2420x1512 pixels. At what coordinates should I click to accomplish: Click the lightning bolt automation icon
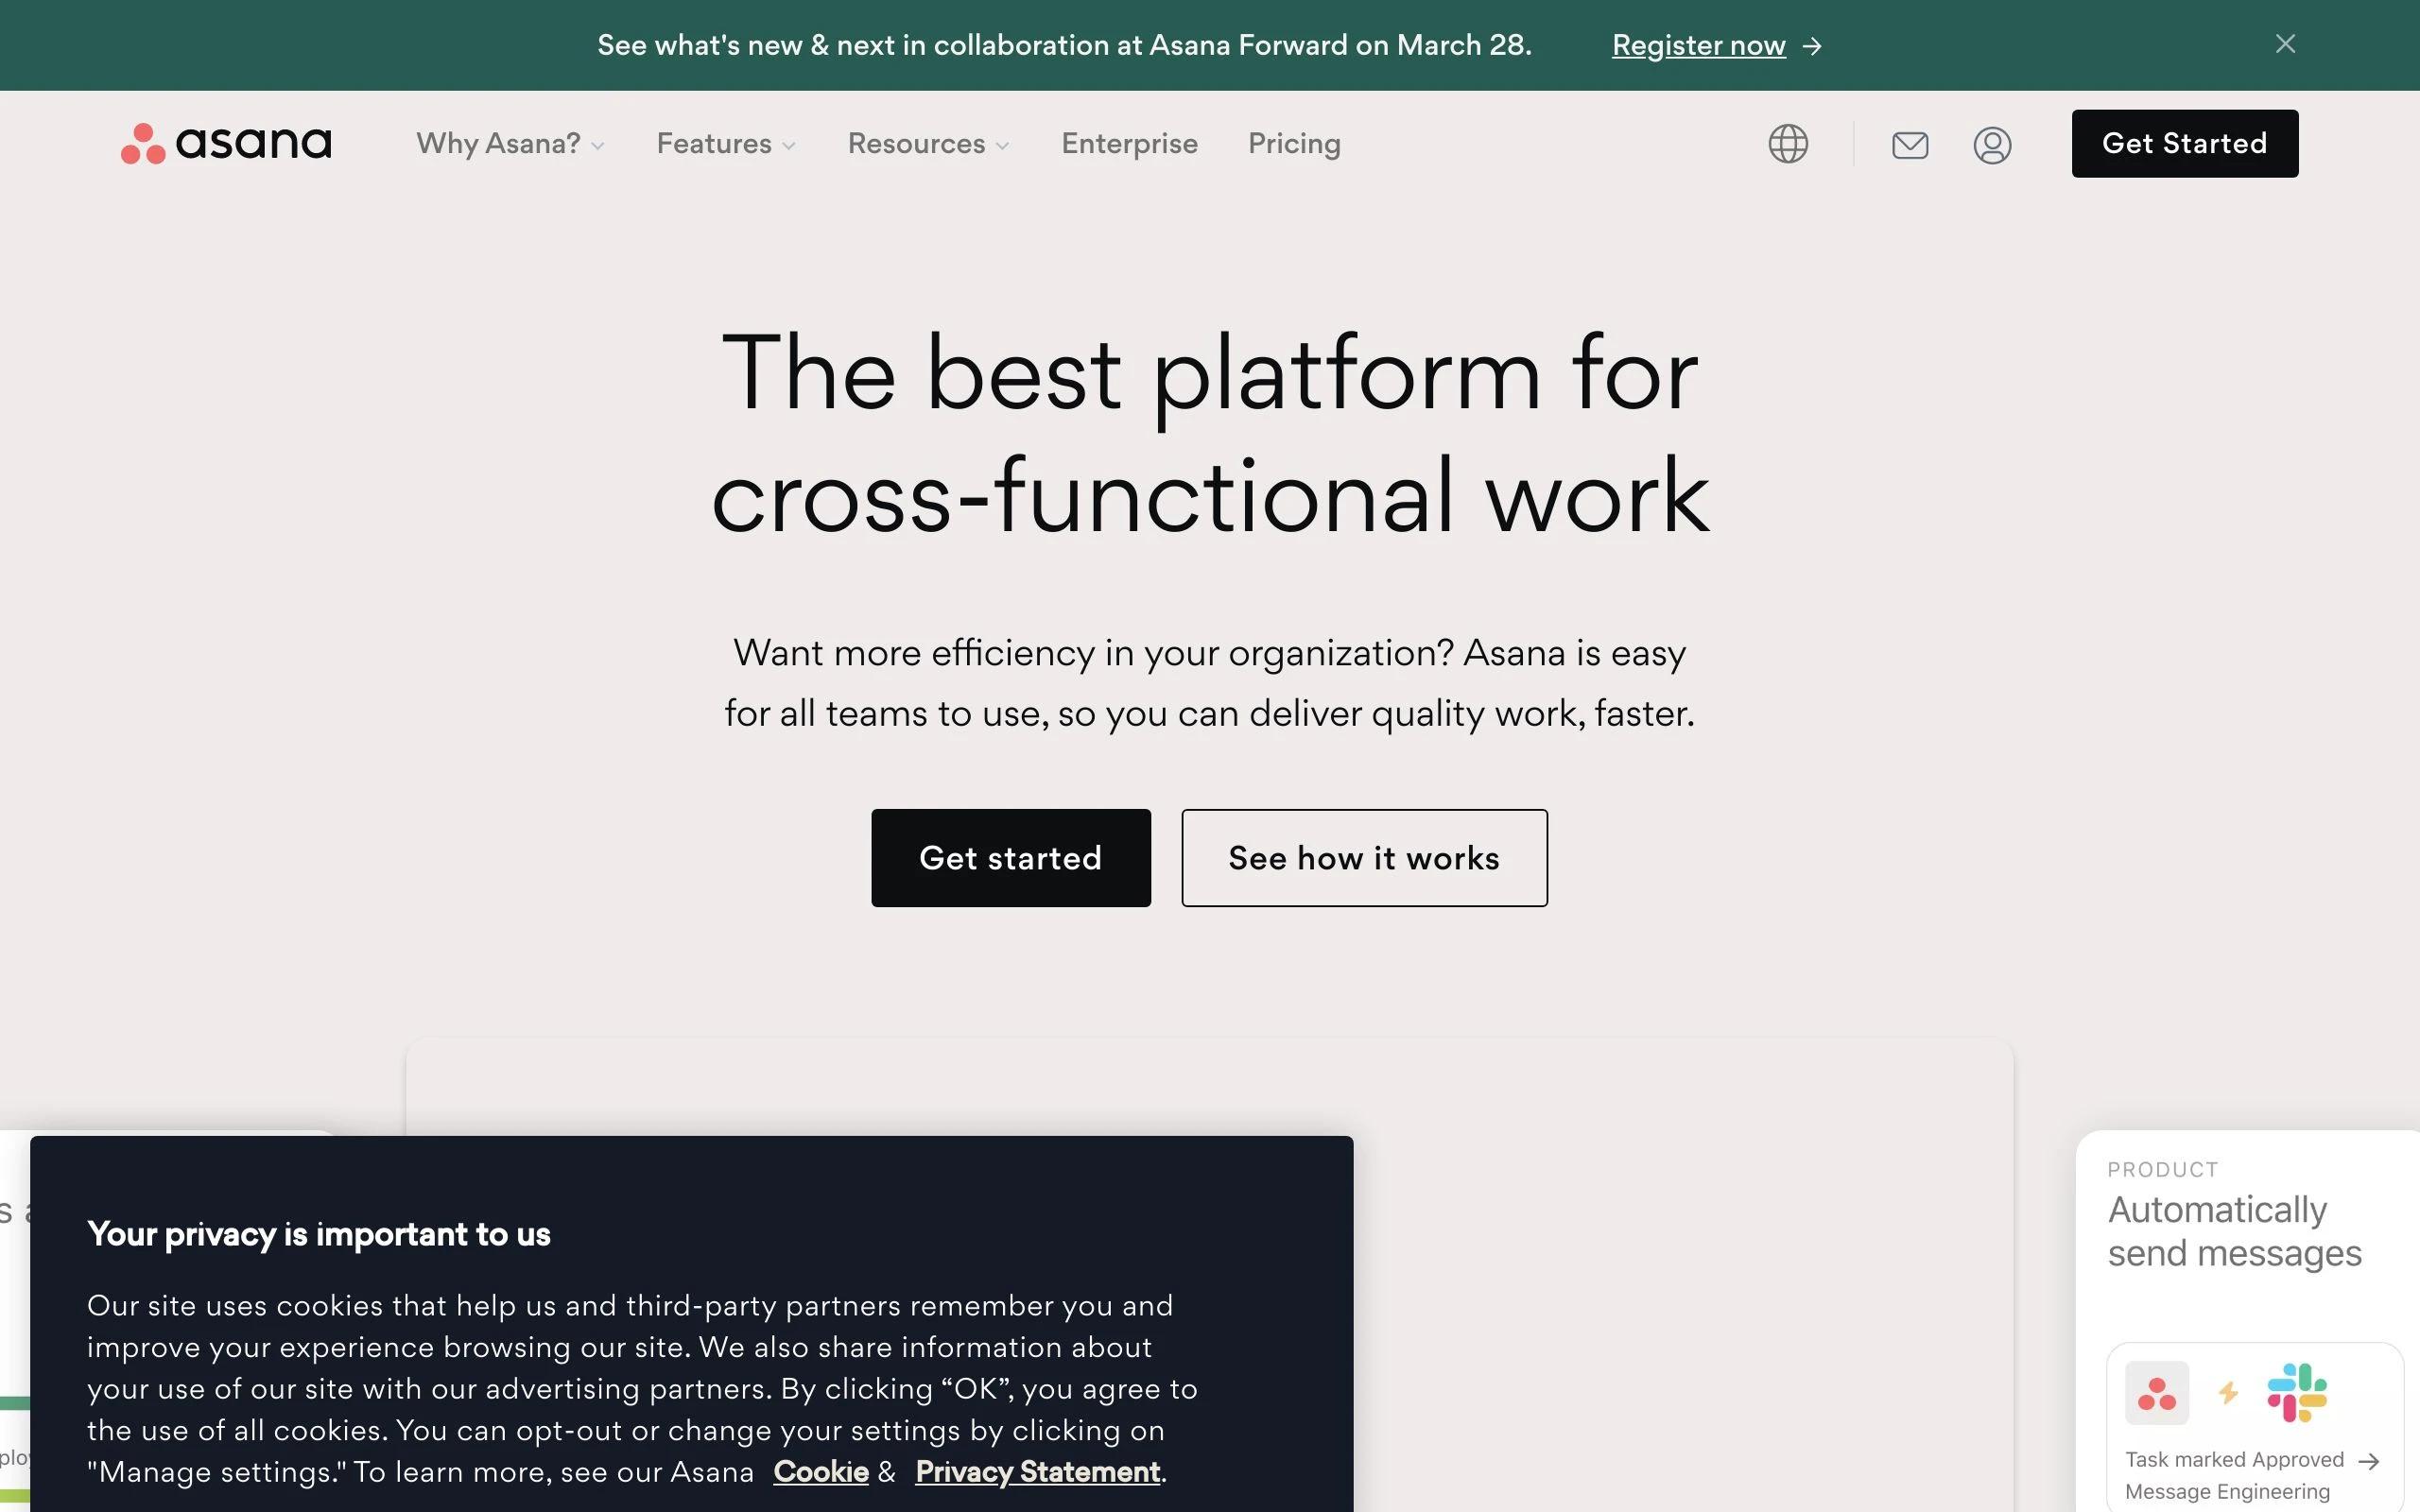tap(2228, 1393)
